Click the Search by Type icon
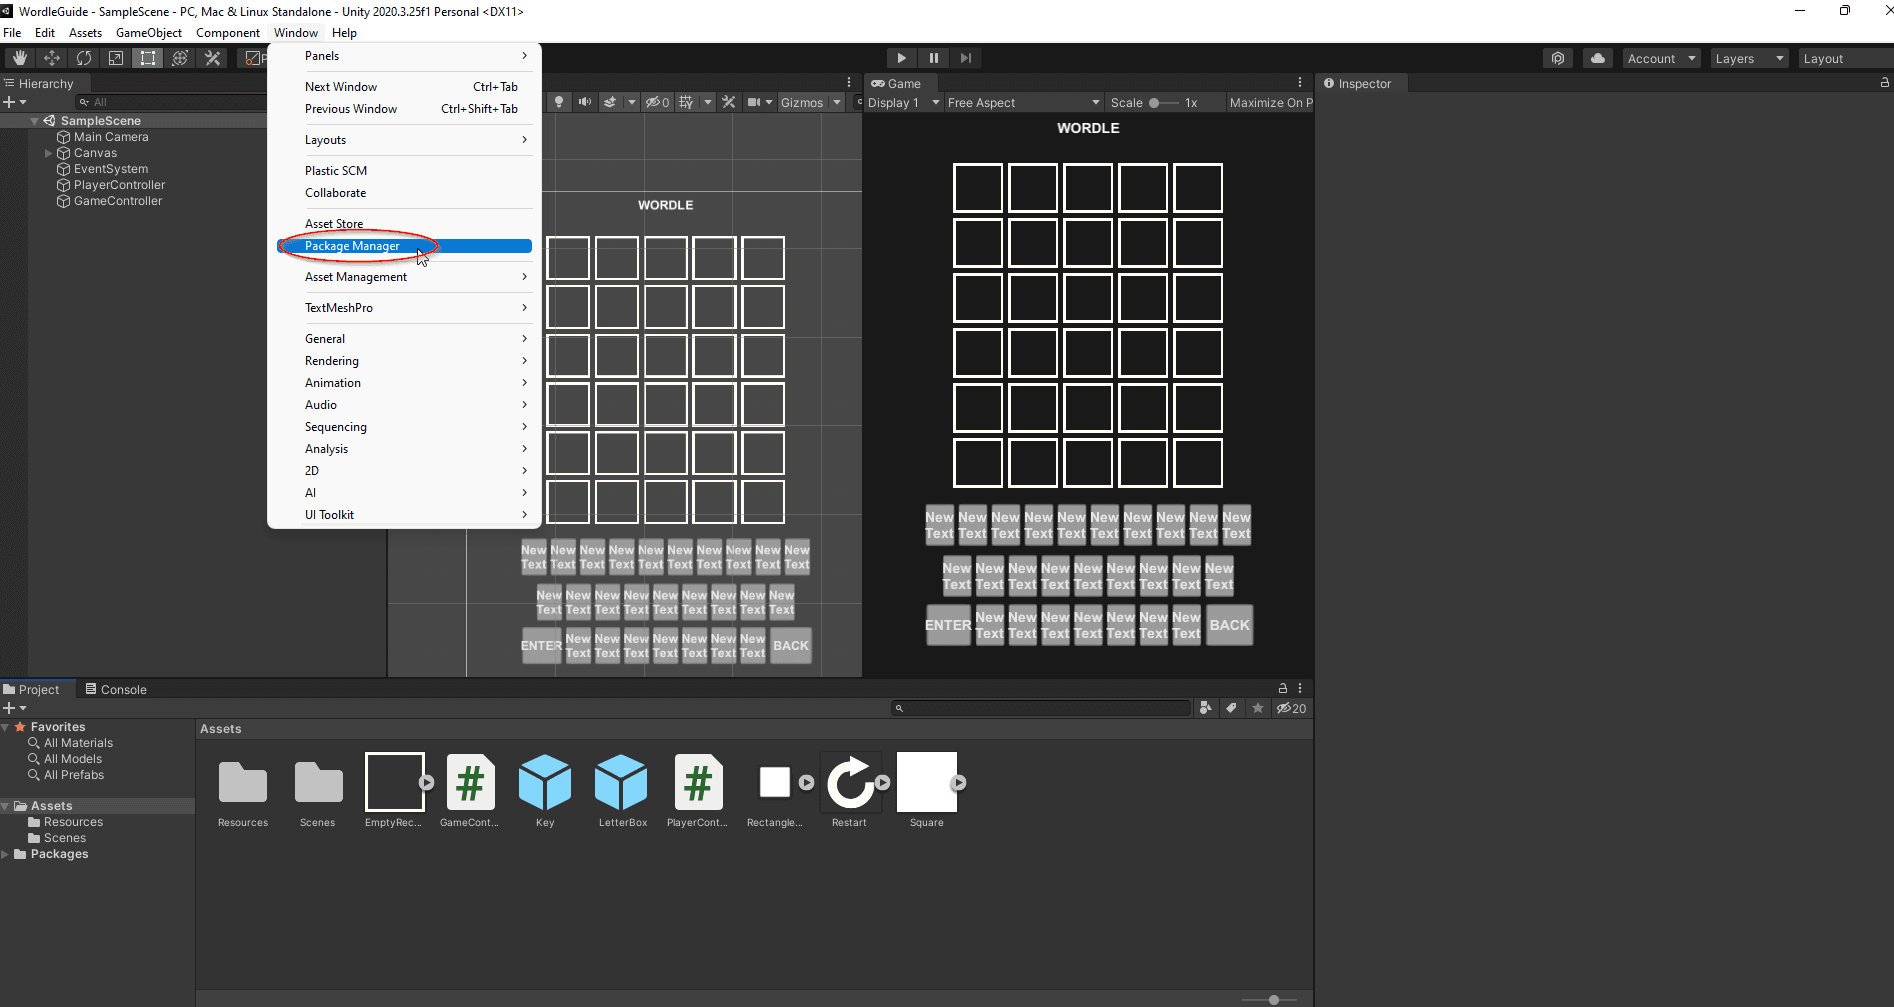 click(1206, 708)
